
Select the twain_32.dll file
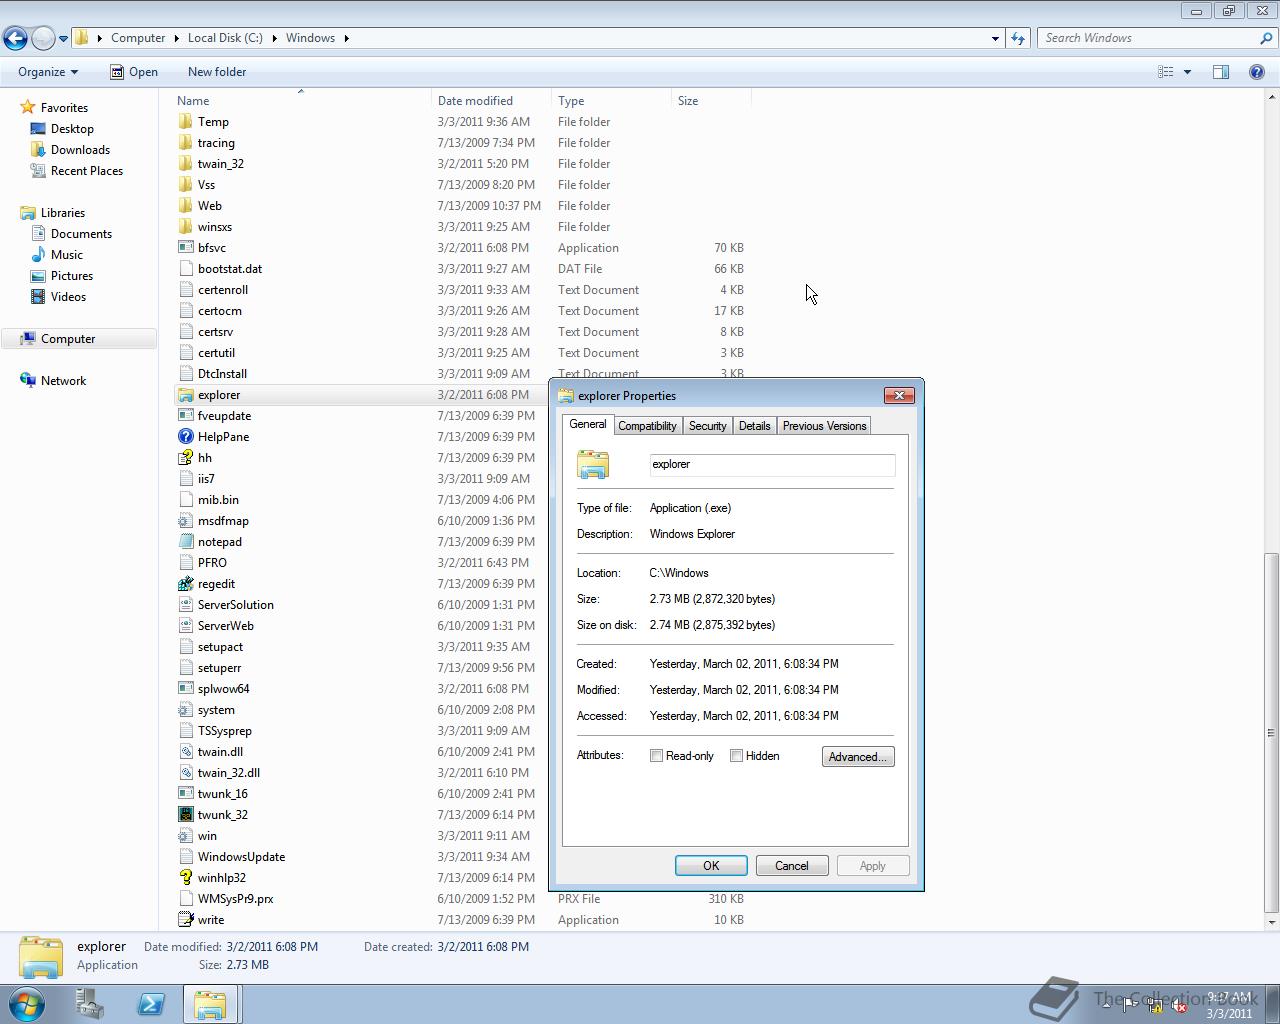click(x=228, y=773)
